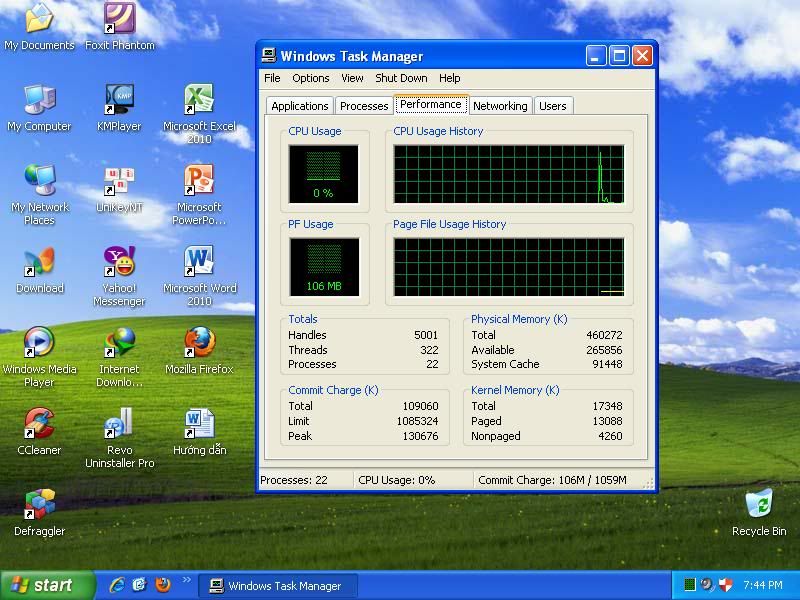Click the CPU Usage History graph

click(x=509, y=174)
